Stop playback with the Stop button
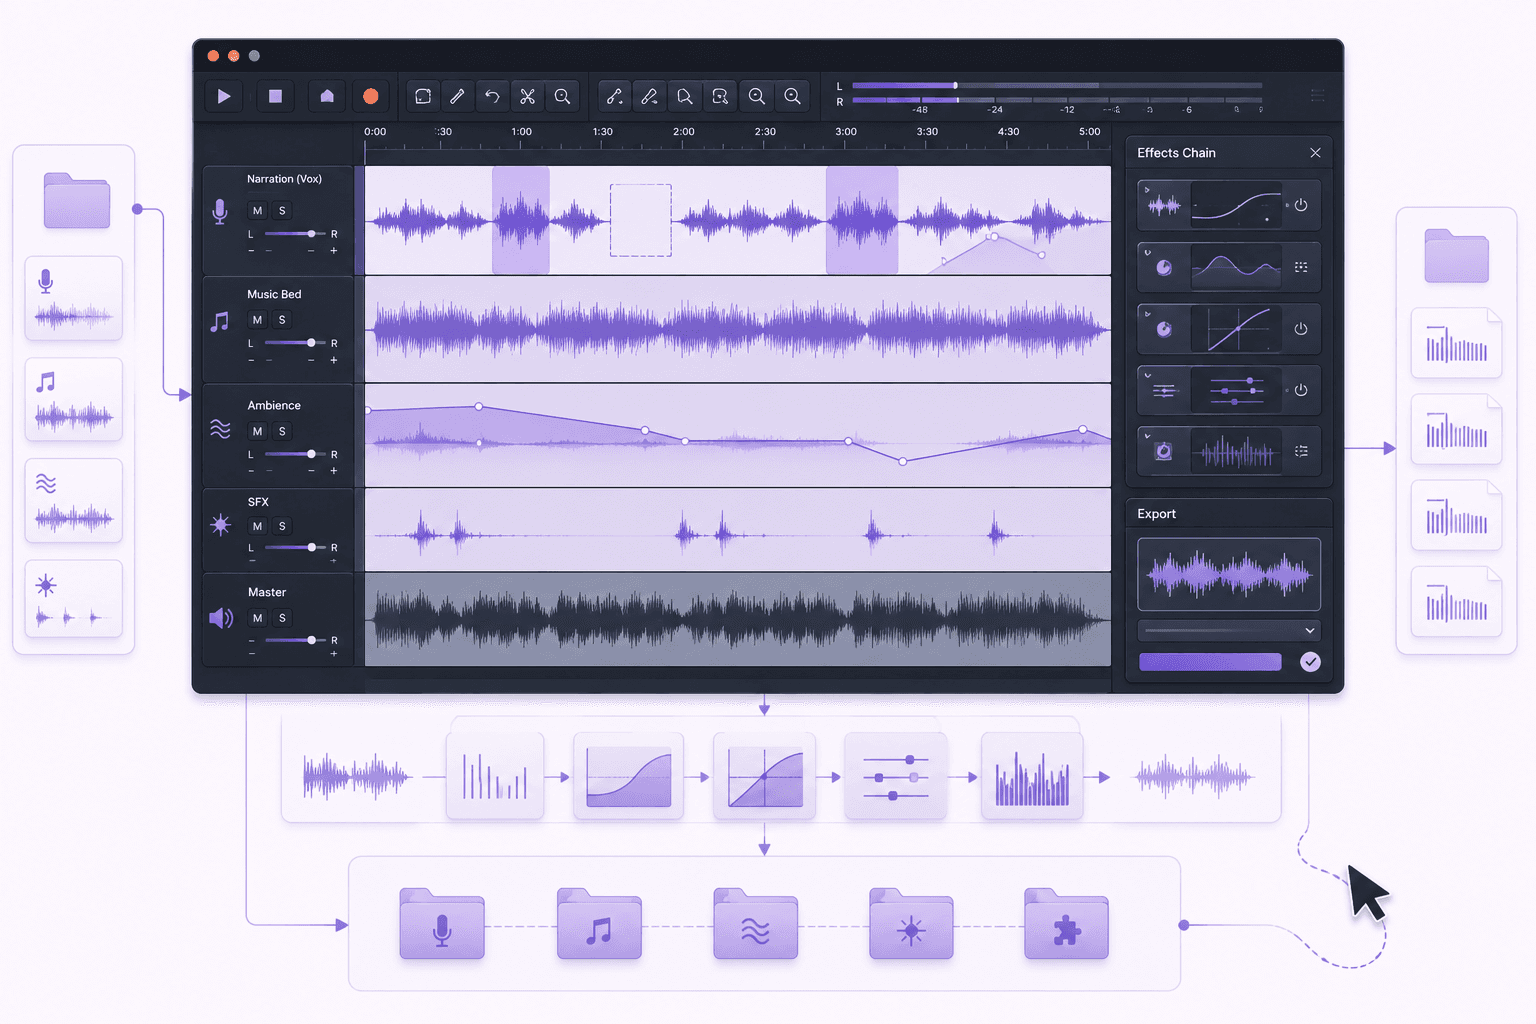The width and height of the screenshot is (1536, 1024). click(275, 96)
